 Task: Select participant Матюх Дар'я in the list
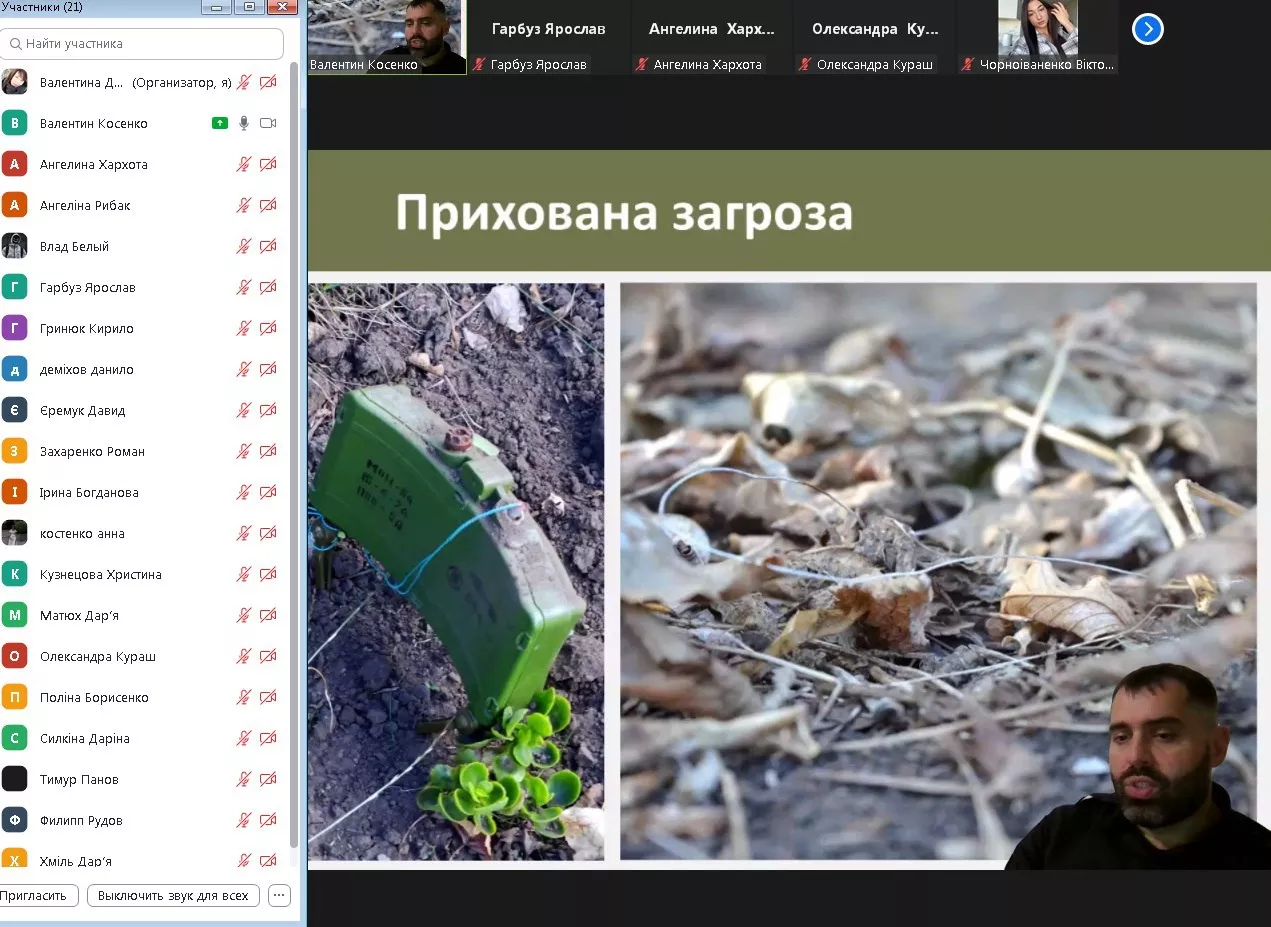point(79,615)
